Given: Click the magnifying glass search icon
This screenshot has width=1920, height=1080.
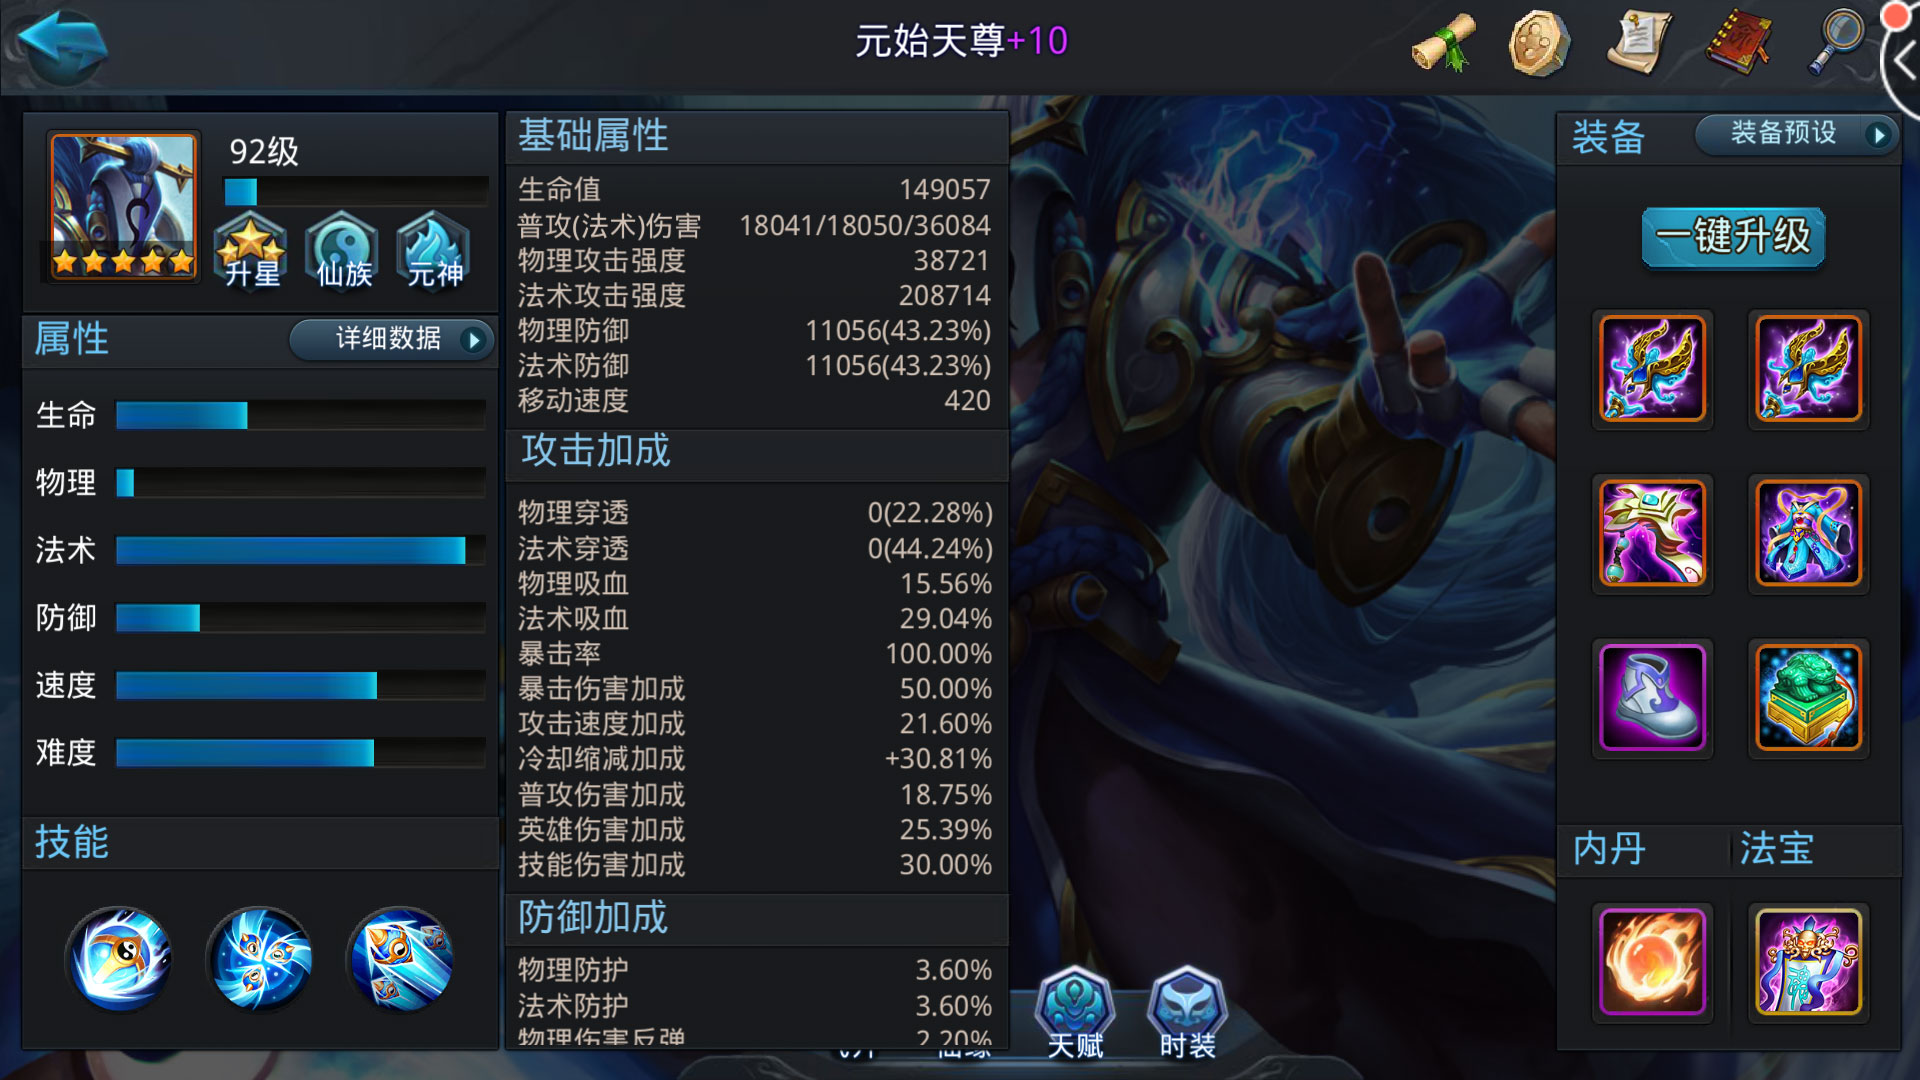Looking at the screenshot, I should point(1836,42).
